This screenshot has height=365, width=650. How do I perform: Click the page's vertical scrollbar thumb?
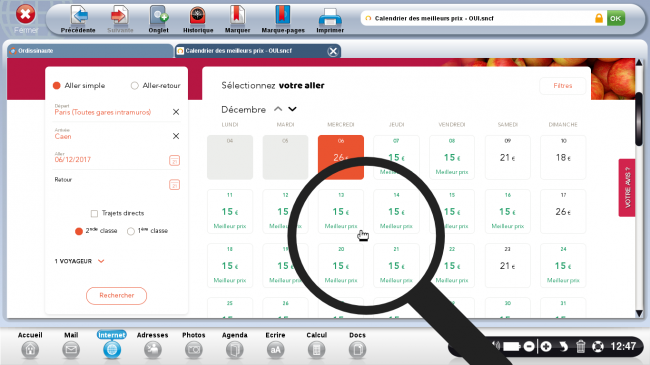coord(639,119)
